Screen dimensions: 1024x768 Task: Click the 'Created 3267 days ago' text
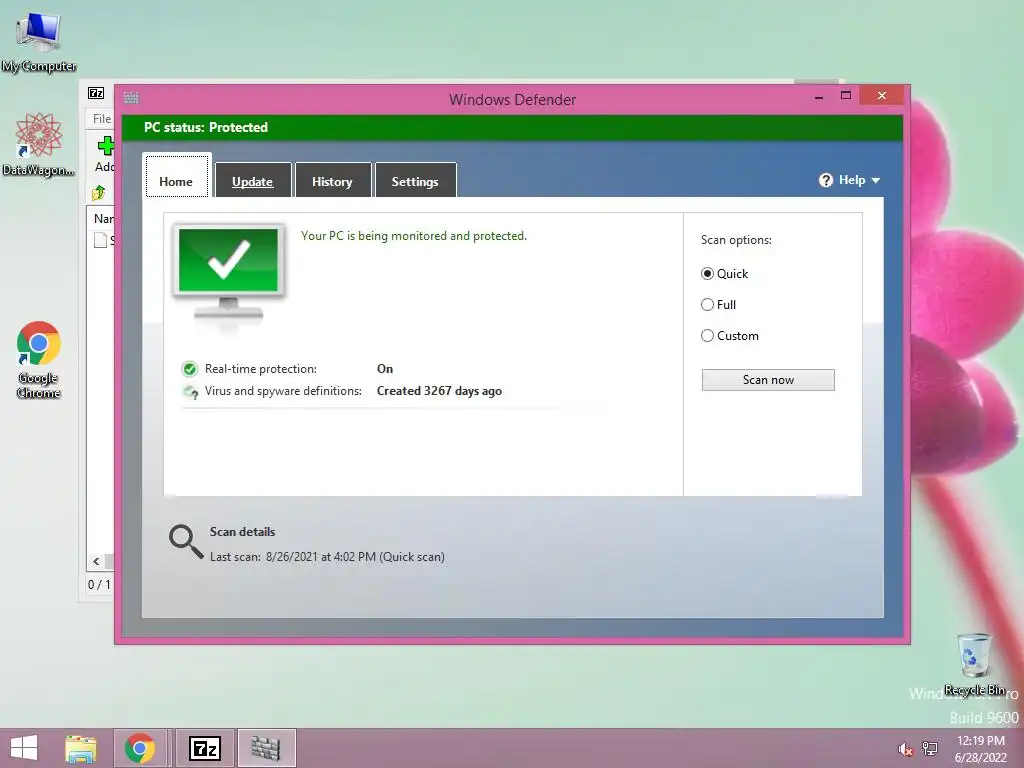(x=440, y=391)
